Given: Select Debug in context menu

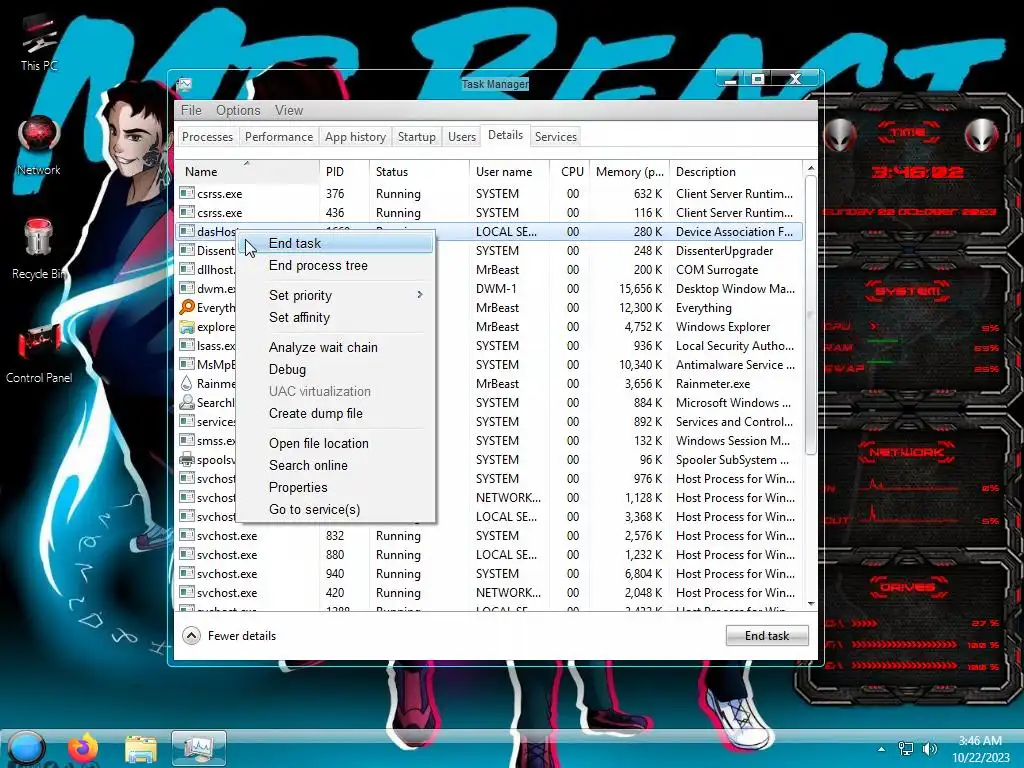Looking at the screenshot, I should (x=335, y=370).
